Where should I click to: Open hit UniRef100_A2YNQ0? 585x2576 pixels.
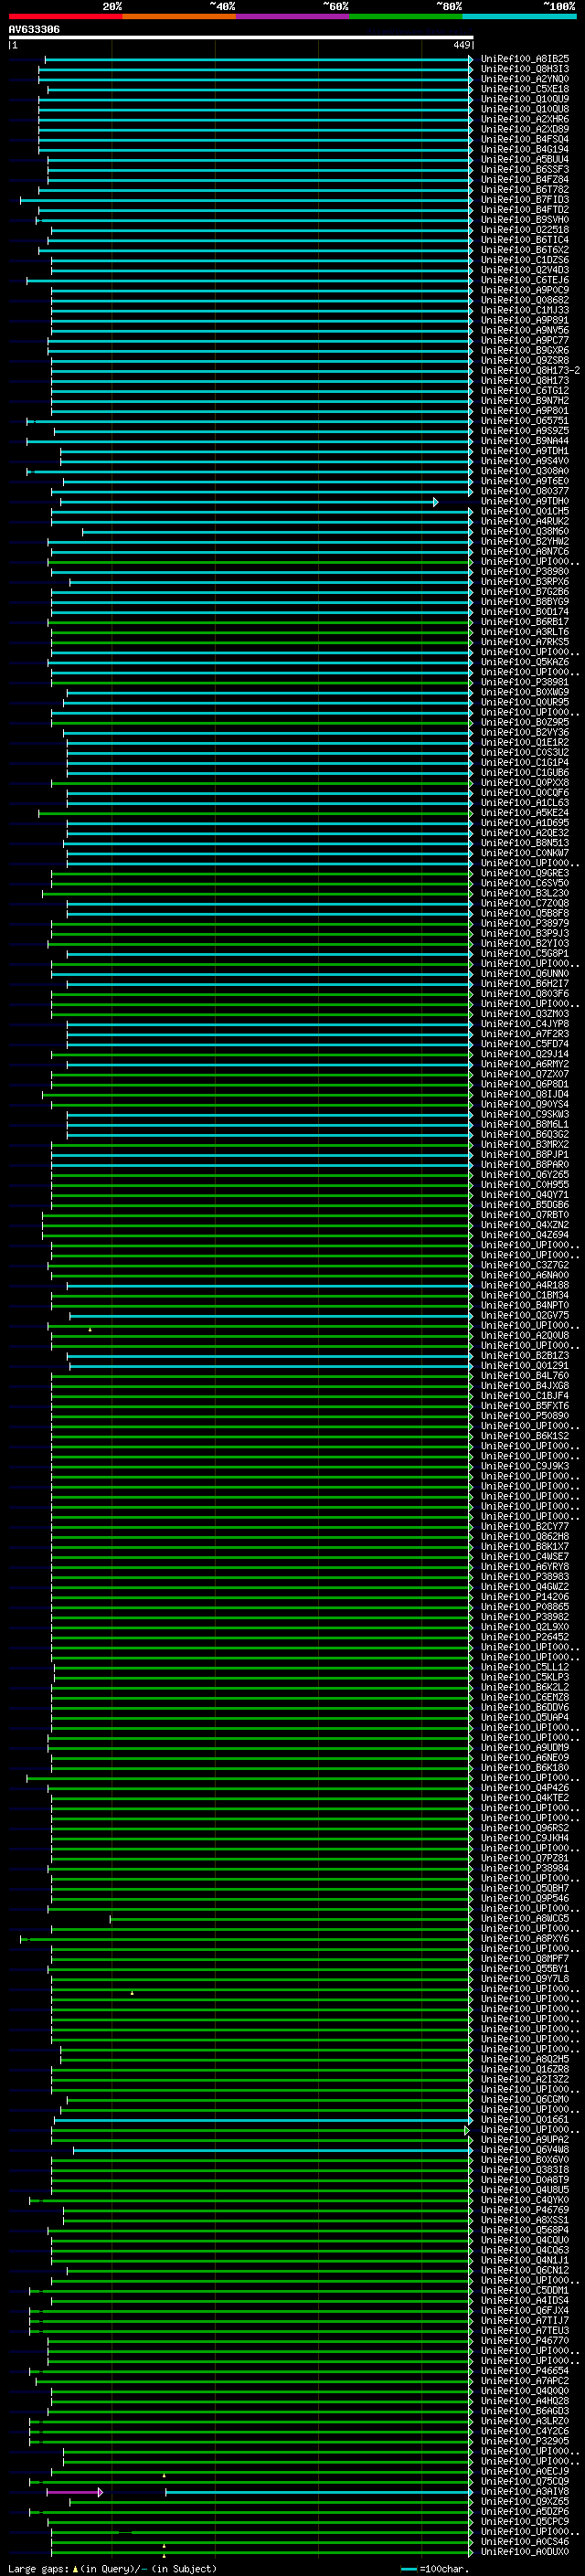coord(525,79)
